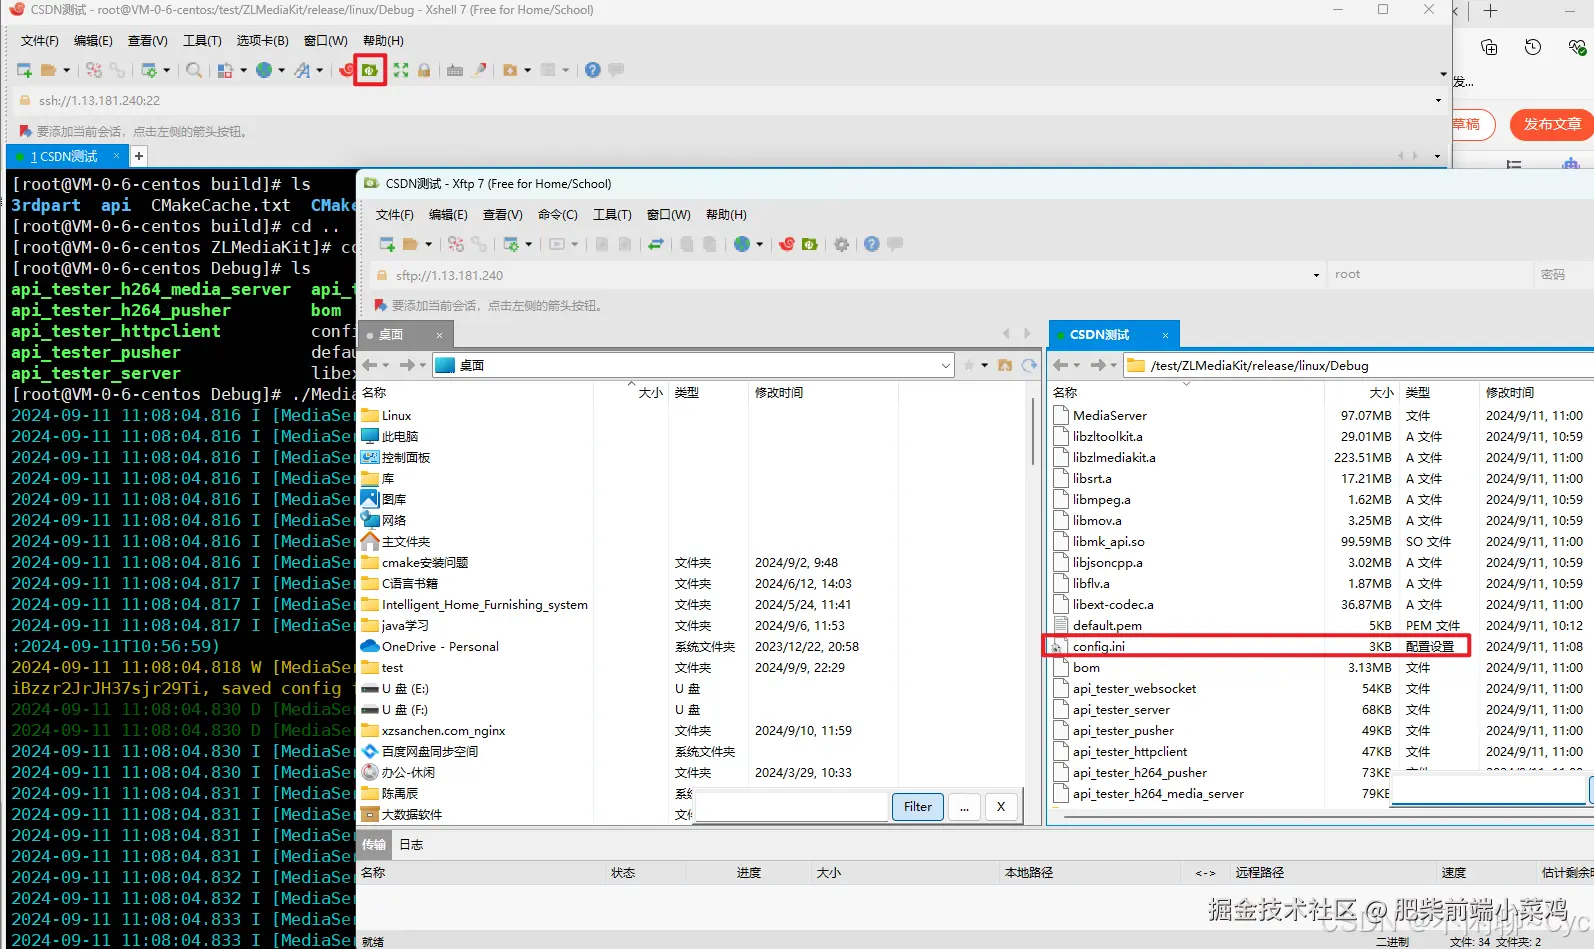
Task: Open Xftp 查看(V) menu
Action: pos(503,215)
